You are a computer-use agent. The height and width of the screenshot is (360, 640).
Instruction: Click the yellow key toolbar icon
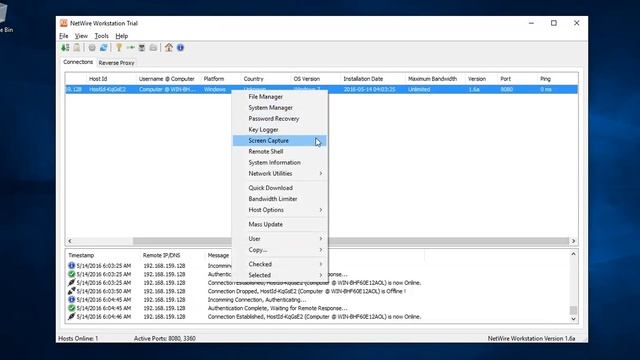pyautogui.click(x=119, y=48)
